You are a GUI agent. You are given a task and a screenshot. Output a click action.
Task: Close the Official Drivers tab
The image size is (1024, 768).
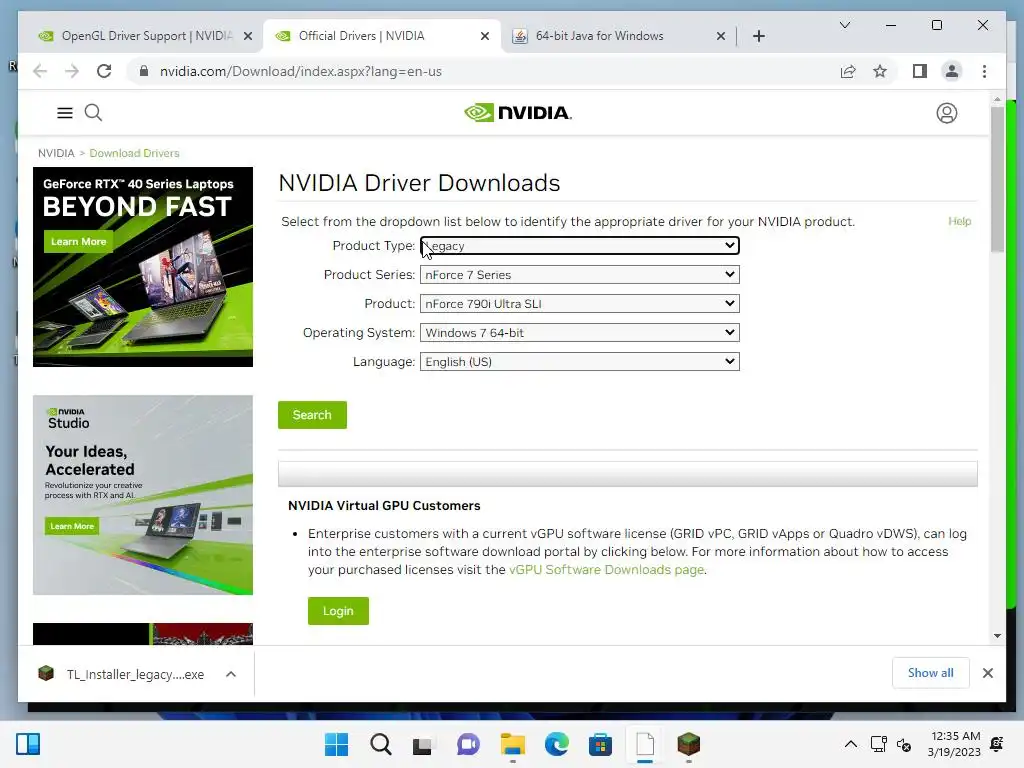tap(485, 36)
